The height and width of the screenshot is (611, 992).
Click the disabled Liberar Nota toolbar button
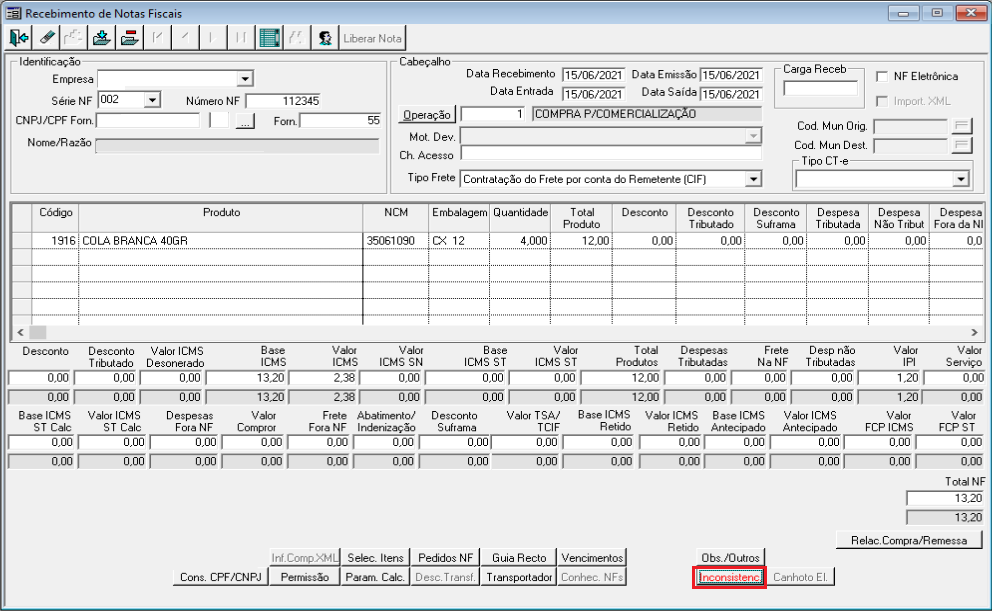click(x=372, y=38)
